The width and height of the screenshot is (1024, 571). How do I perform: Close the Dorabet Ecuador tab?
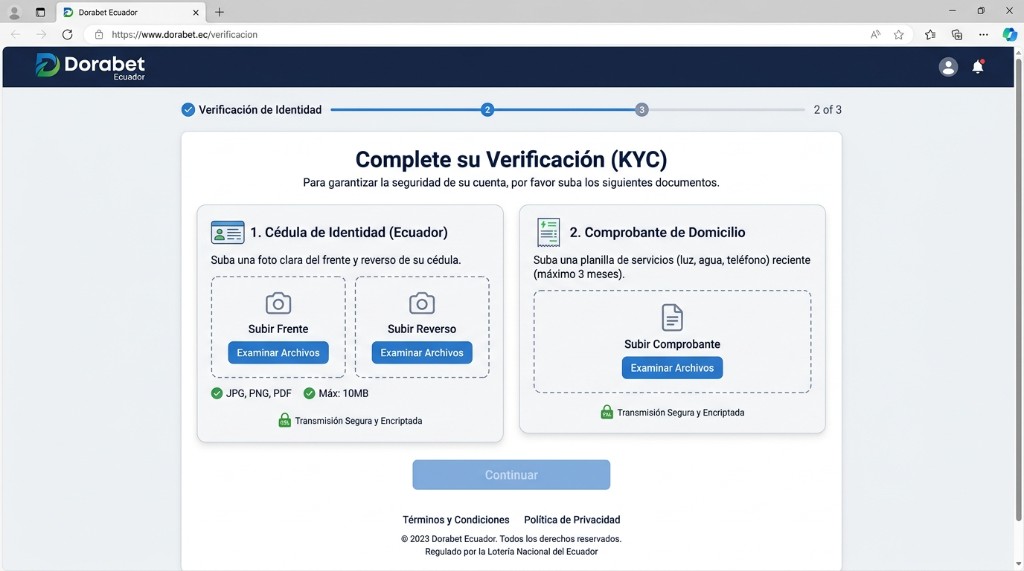pyautogui.click(x=196, y=12)
